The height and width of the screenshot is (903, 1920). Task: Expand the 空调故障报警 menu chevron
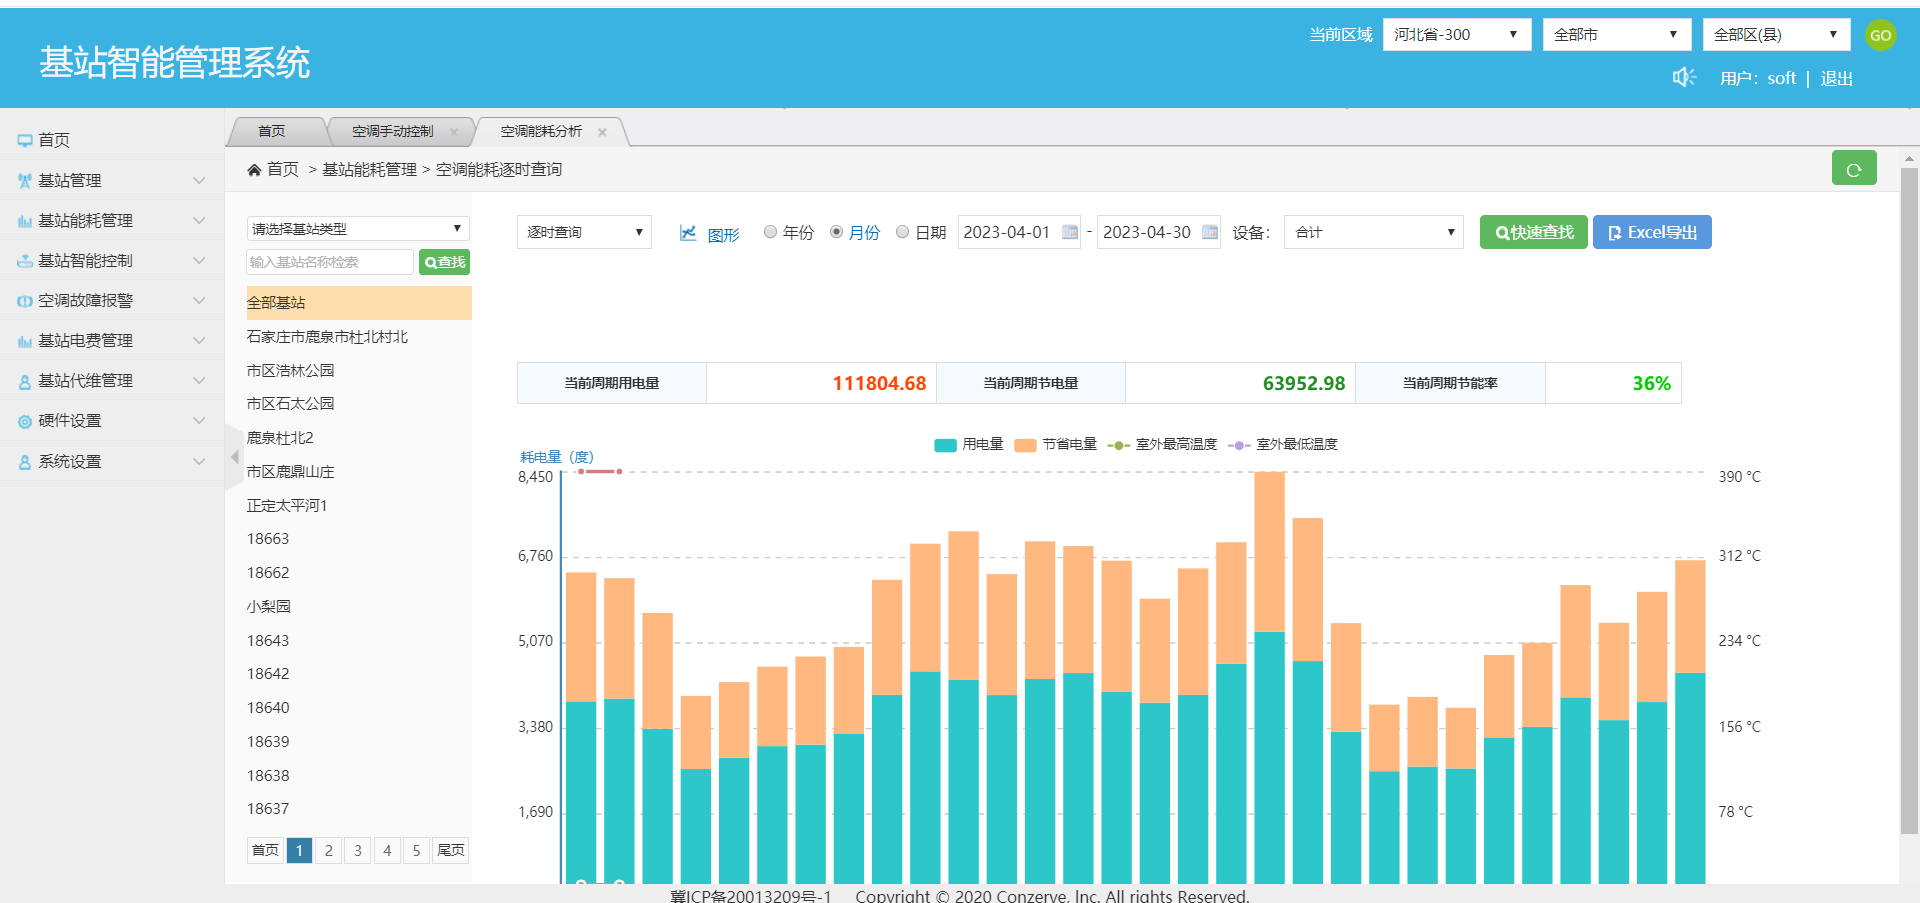(199, 301)
